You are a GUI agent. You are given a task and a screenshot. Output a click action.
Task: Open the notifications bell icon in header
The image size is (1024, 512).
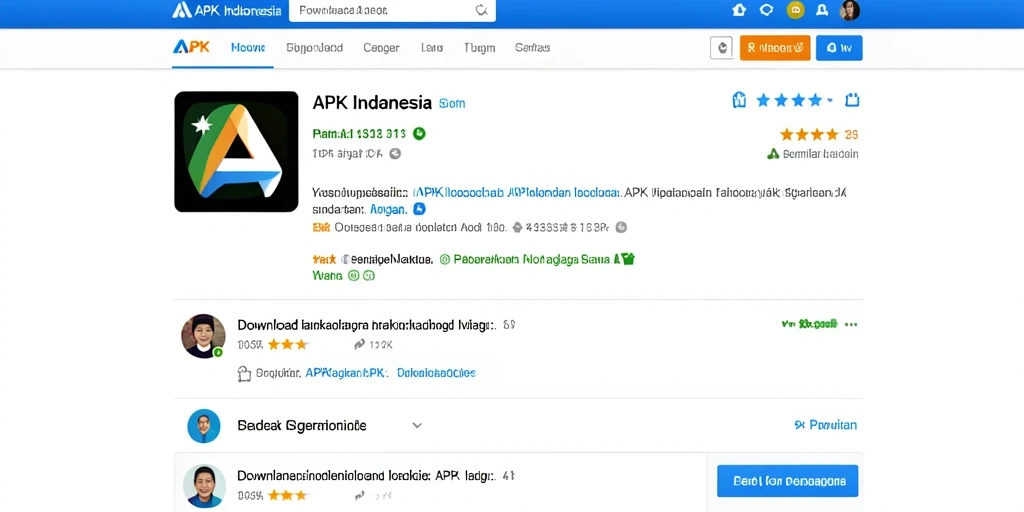tap(822, 10)
